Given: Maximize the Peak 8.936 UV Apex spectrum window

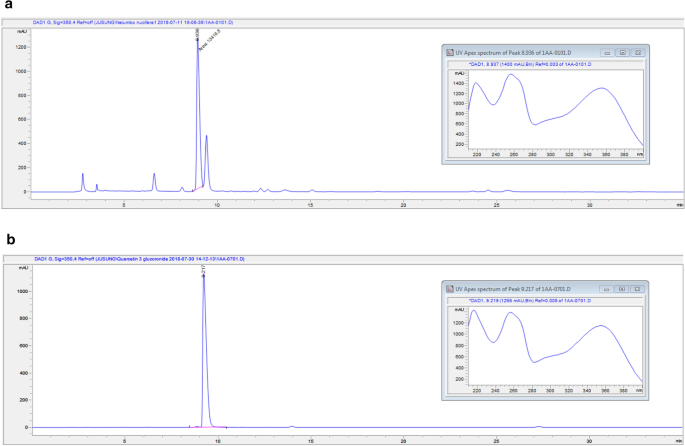Looking at the screenshot, I should coord(623,53).
